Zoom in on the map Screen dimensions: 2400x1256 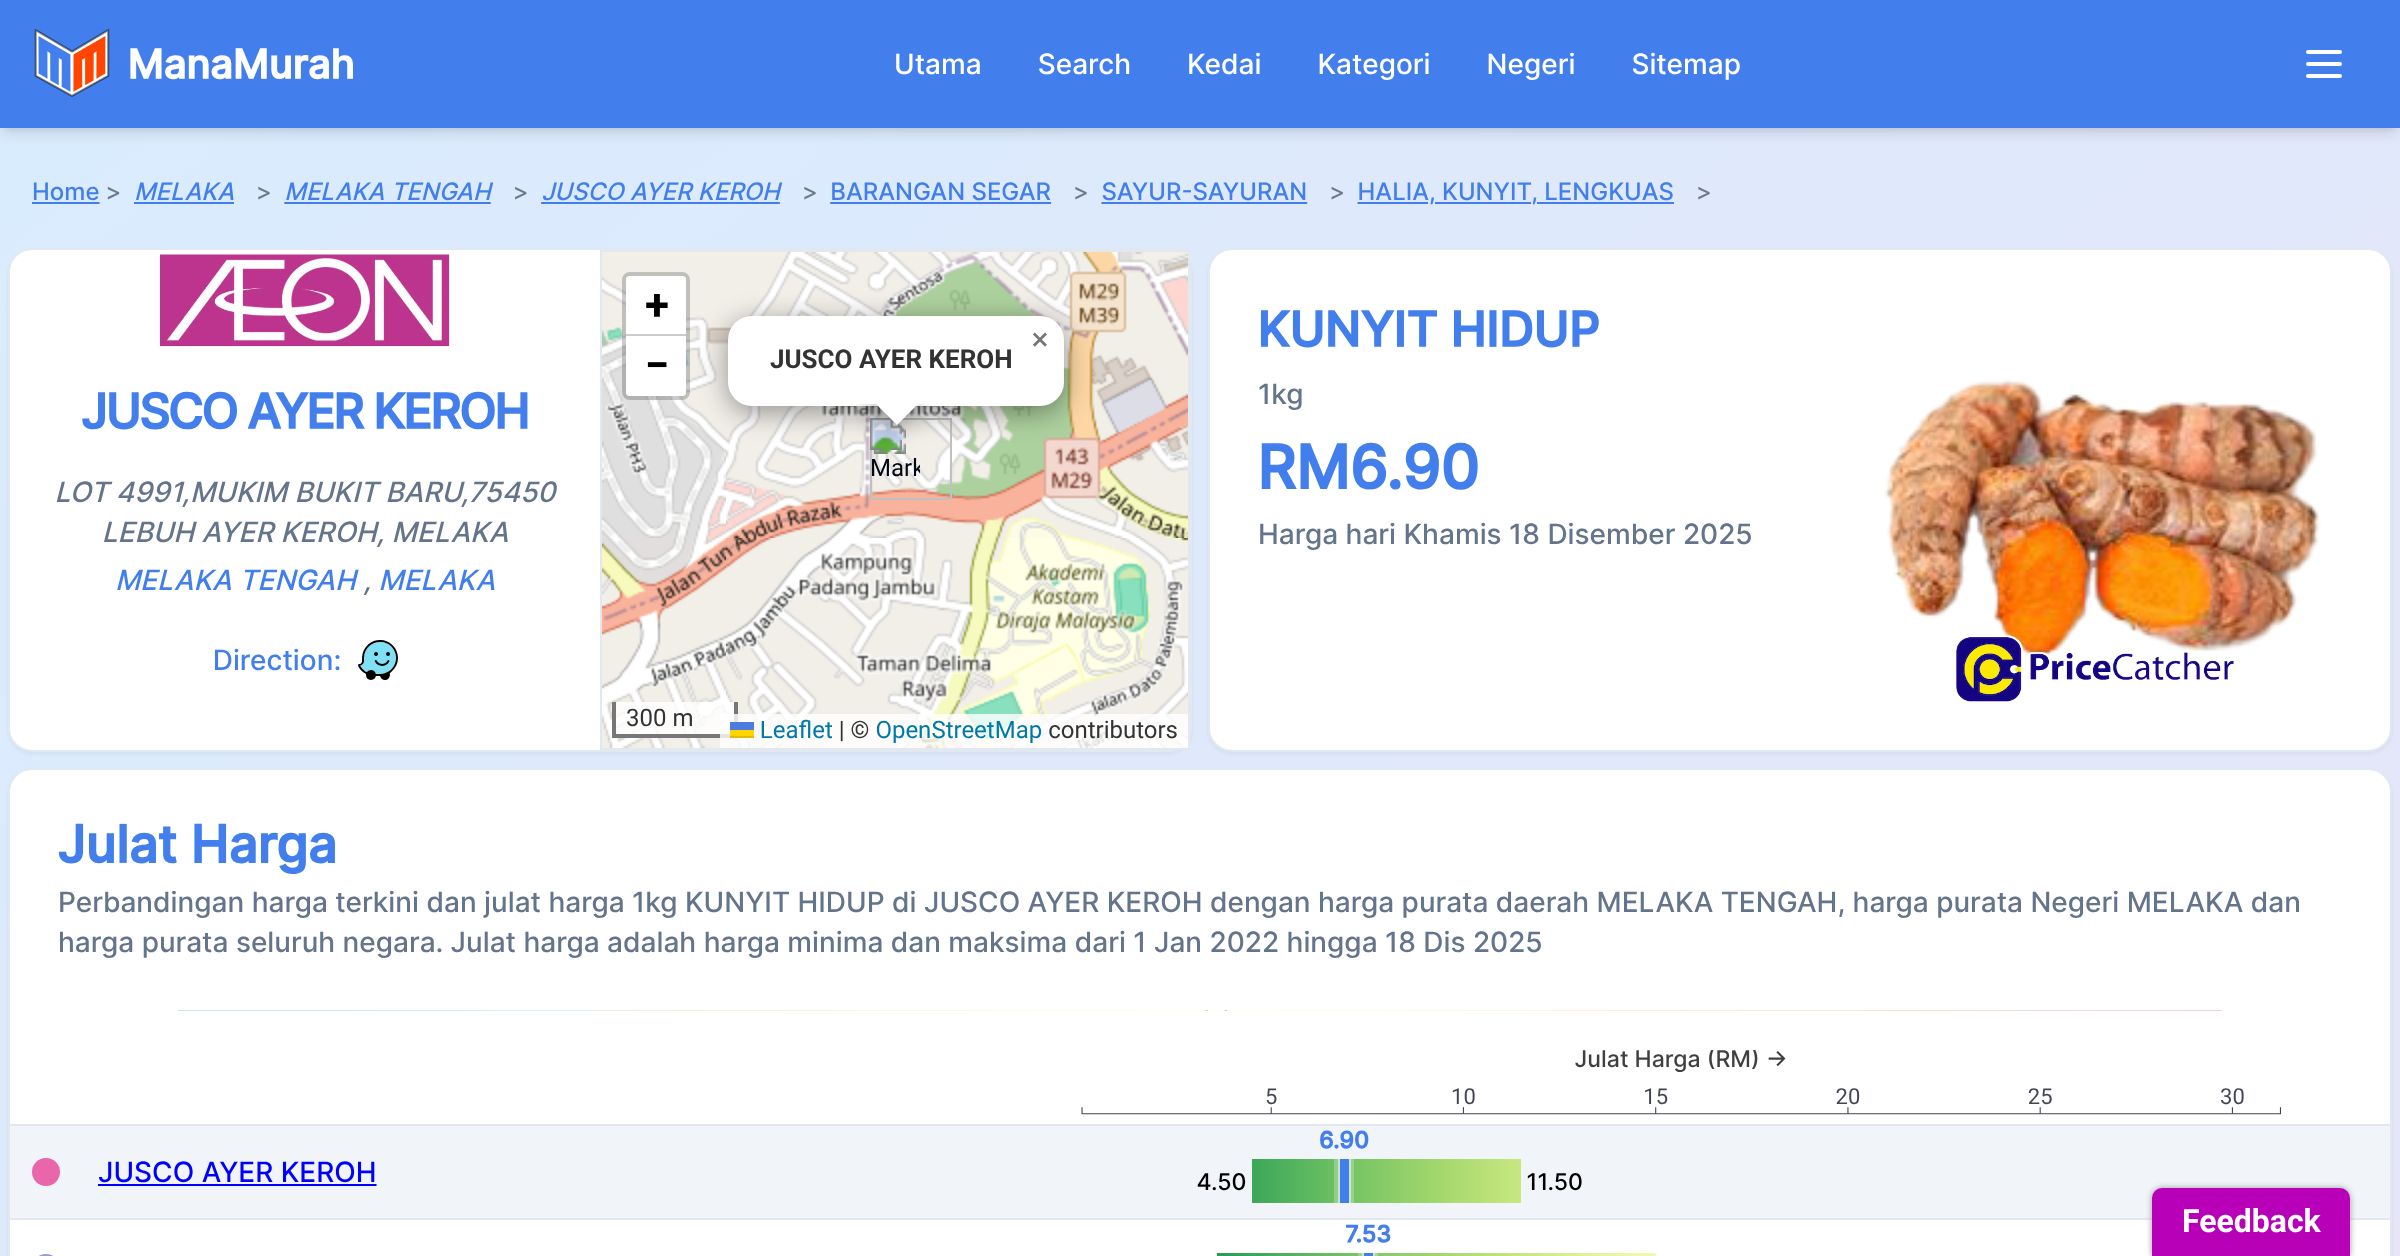coord(656,305)
